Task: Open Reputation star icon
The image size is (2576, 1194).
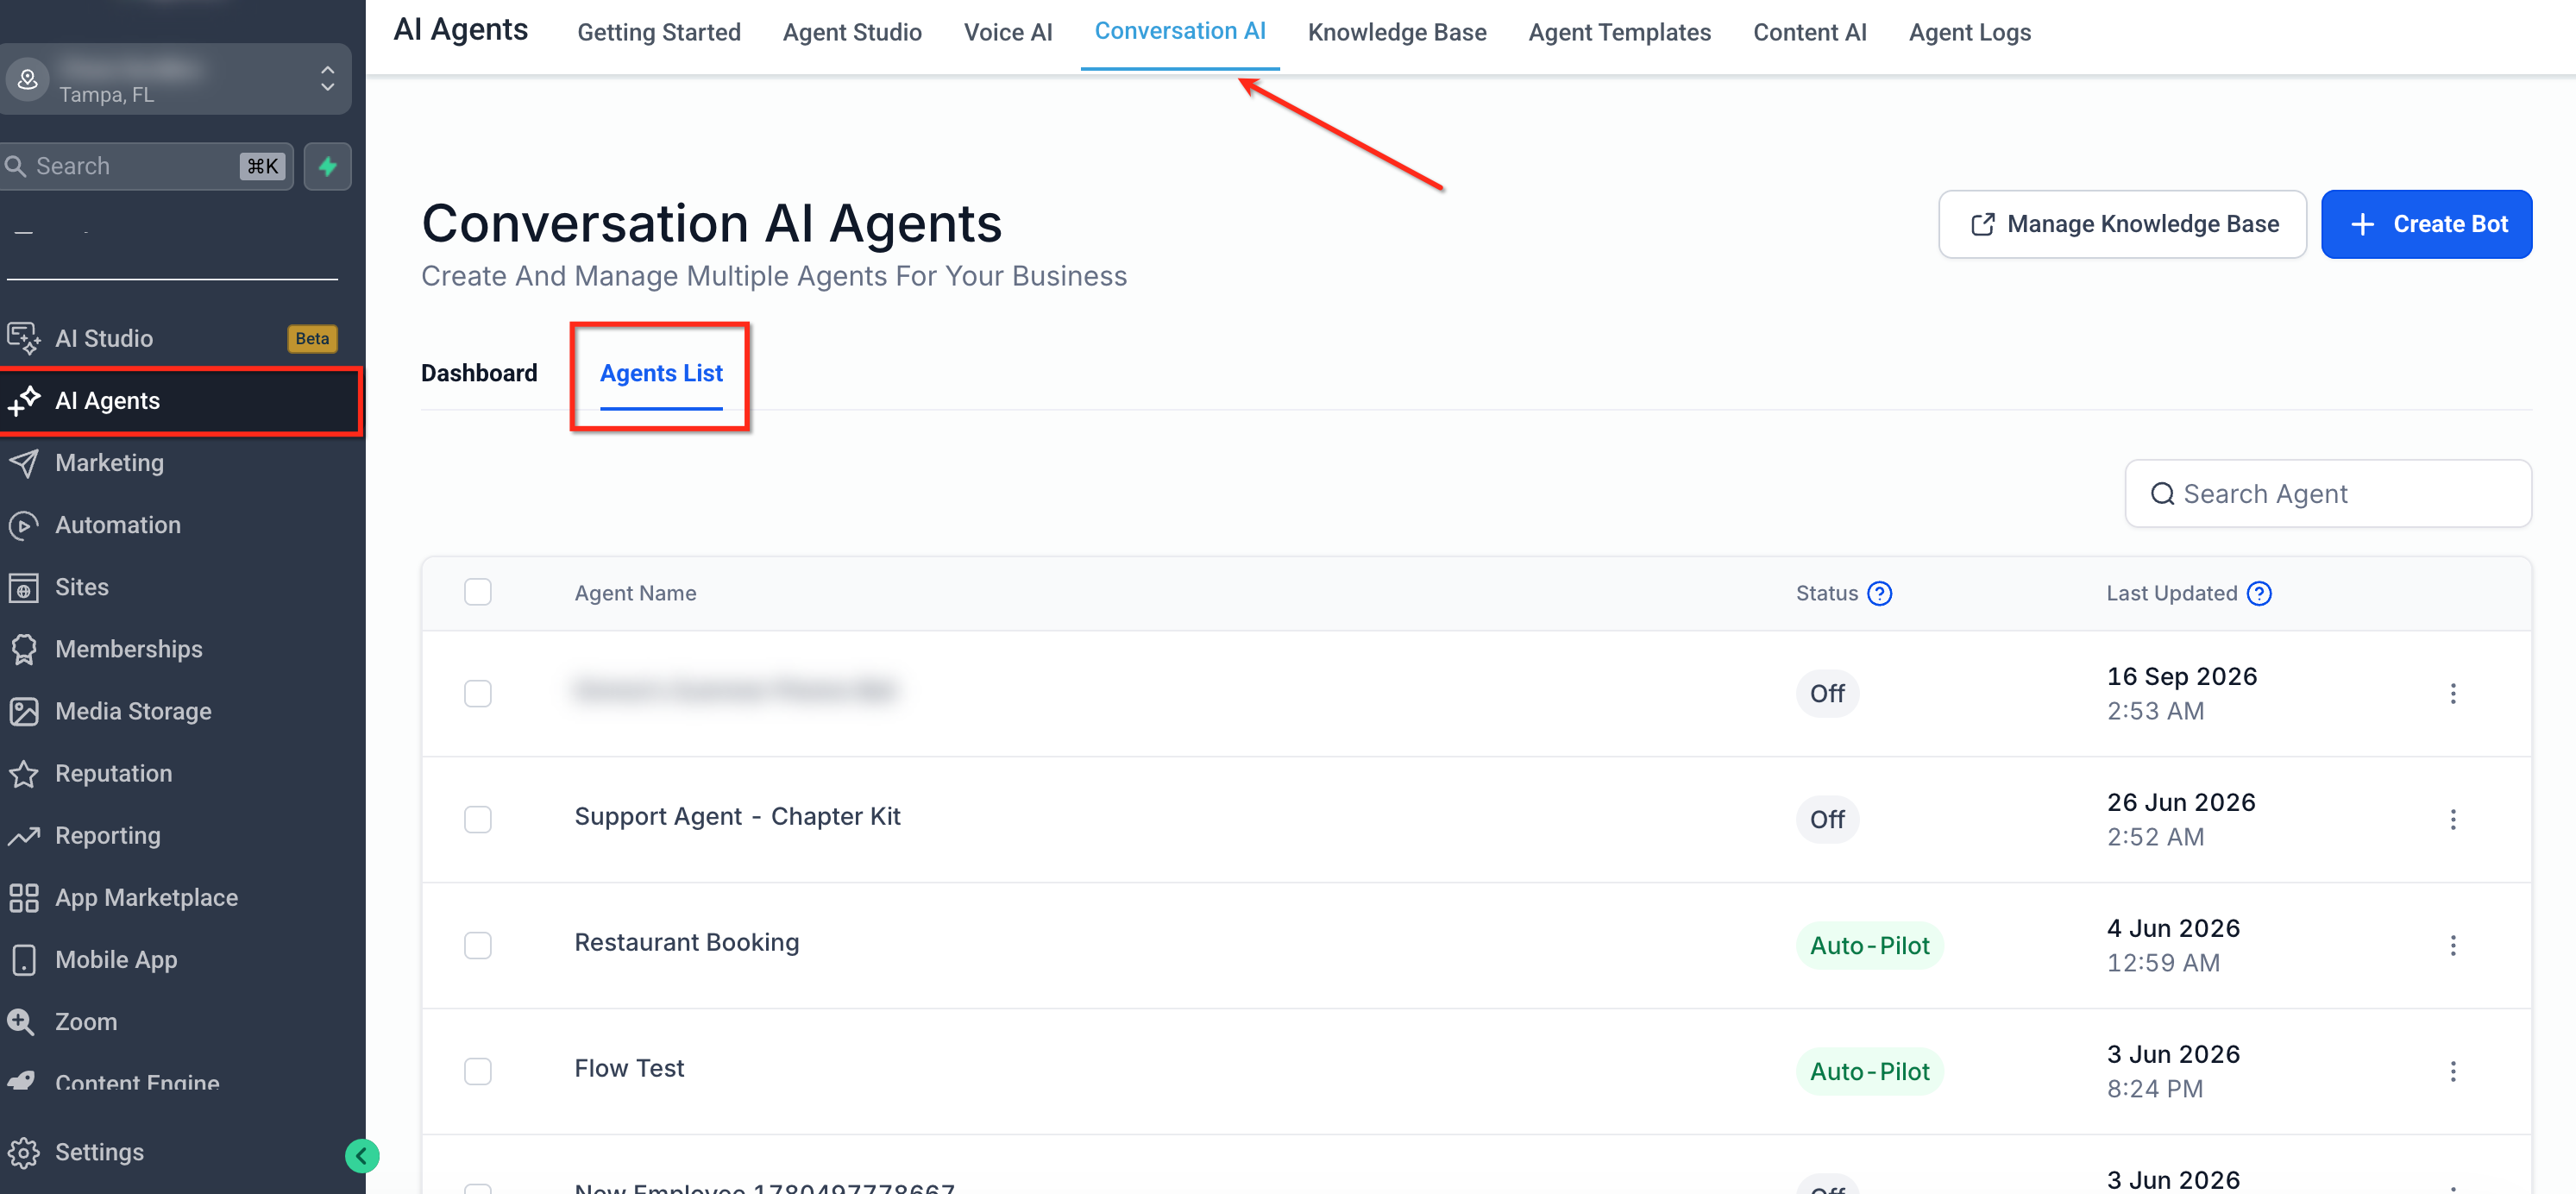Action: pos(24,773)
